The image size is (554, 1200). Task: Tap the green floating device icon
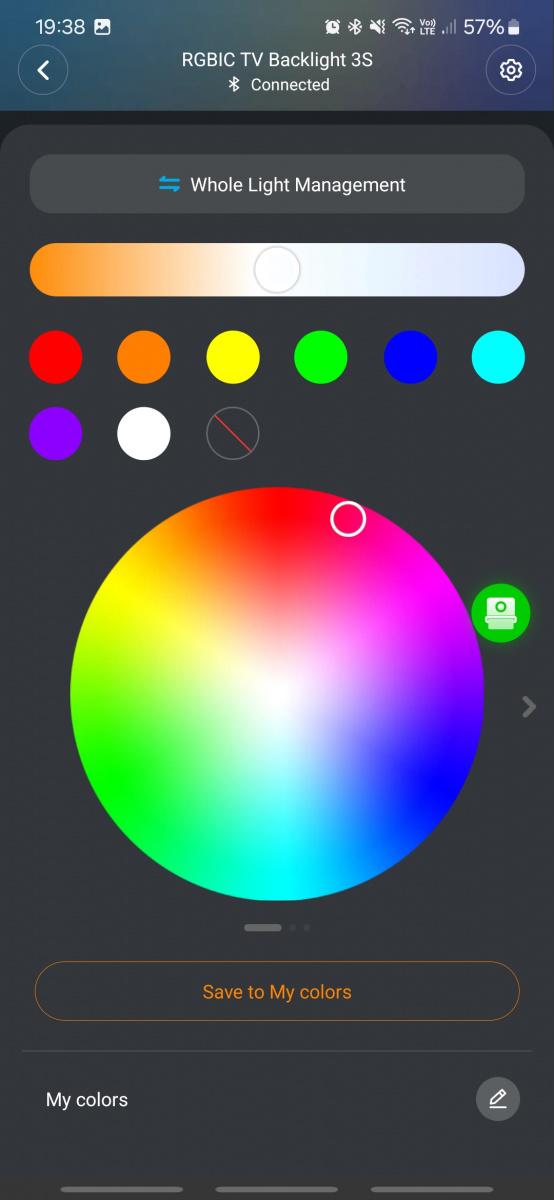(x=501, y=613)
